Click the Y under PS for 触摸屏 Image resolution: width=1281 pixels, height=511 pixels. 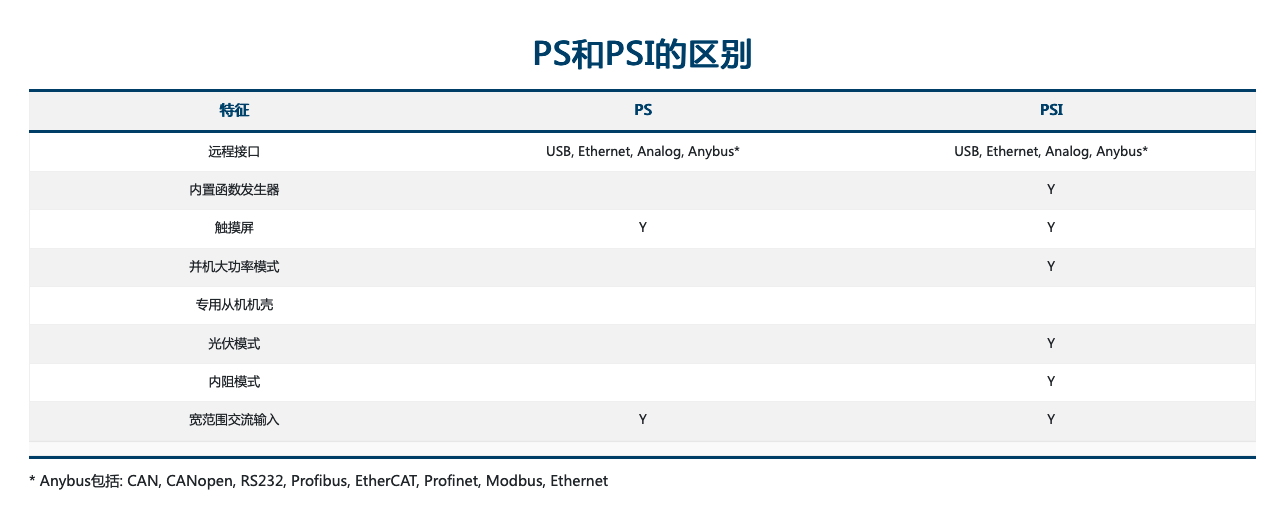click(x=643, y=228)
